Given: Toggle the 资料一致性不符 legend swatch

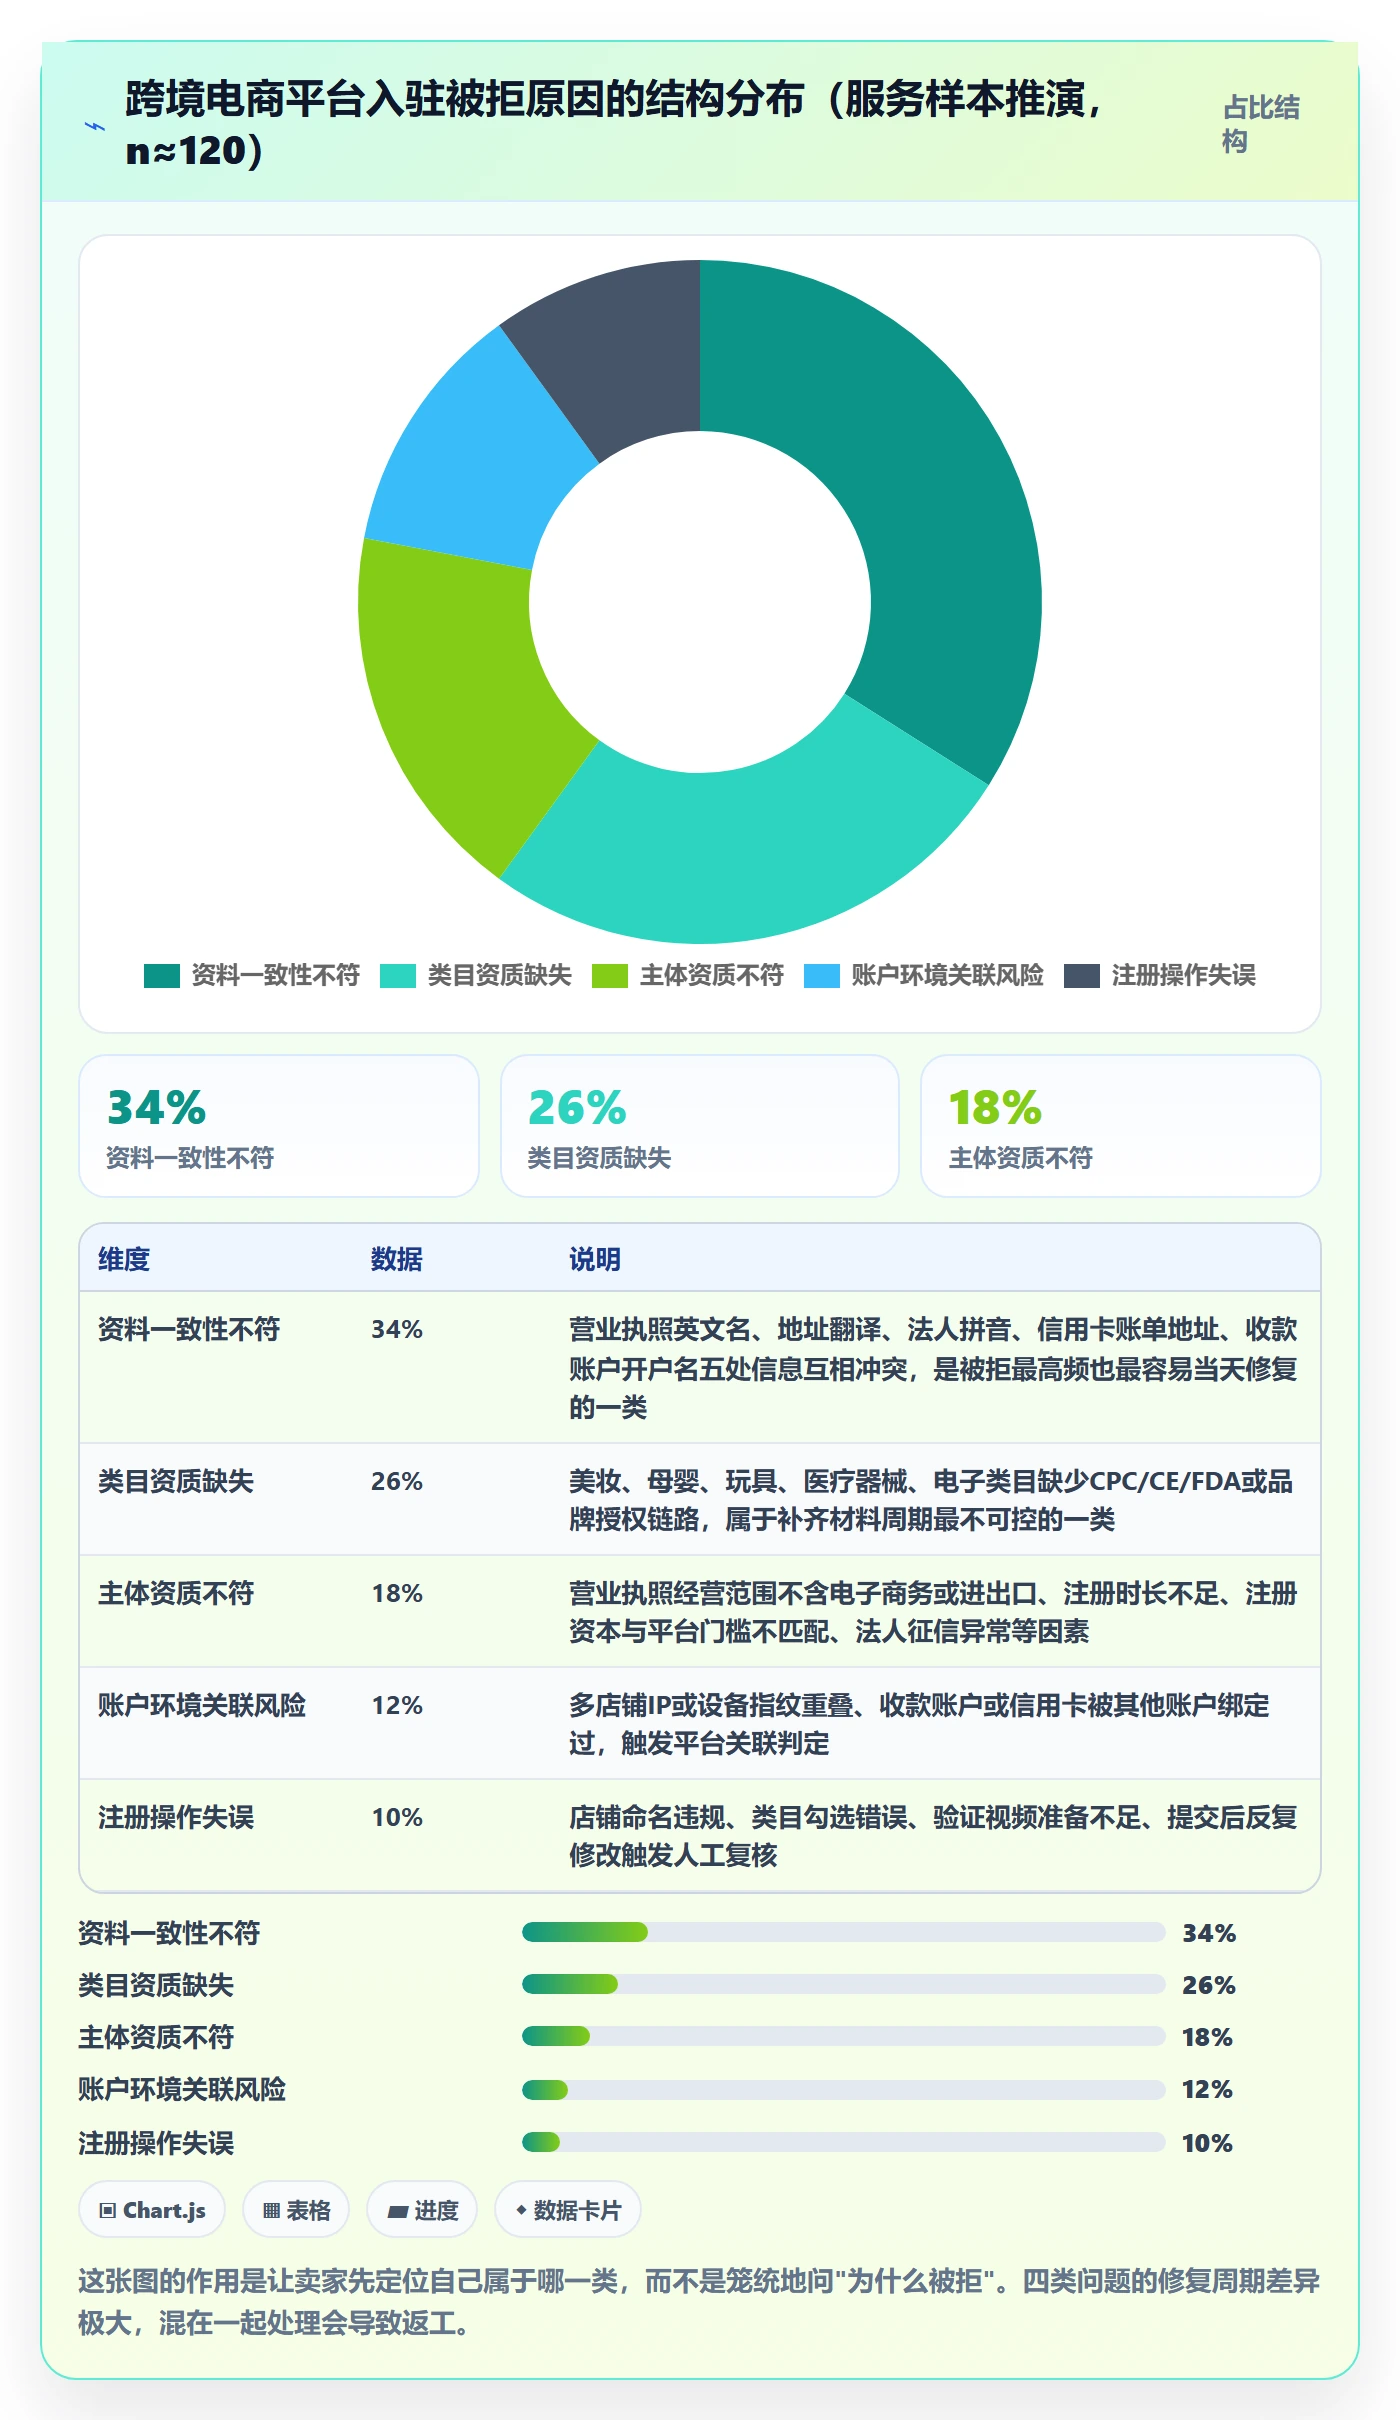Looking at the screenshot, I should [162, 975].
